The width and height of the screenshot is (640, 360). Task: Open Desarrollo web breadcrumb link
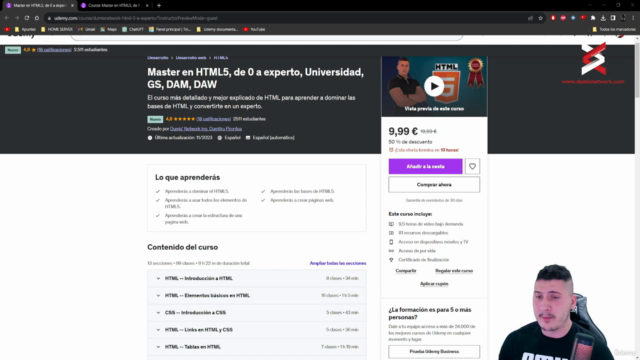[x=191, y=58]
